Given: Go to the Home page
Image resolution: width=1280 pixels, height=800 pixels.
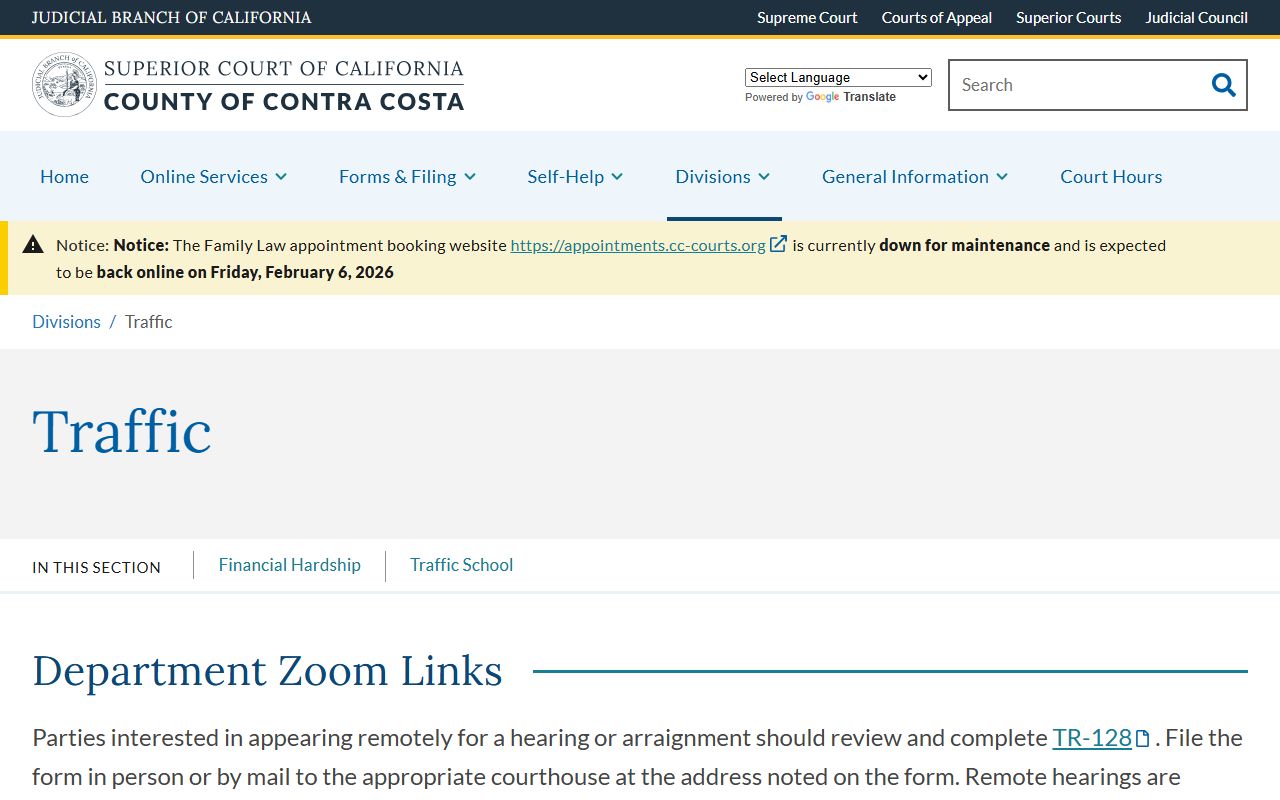Looking at the screenshot, I should (x=64, y=176).
